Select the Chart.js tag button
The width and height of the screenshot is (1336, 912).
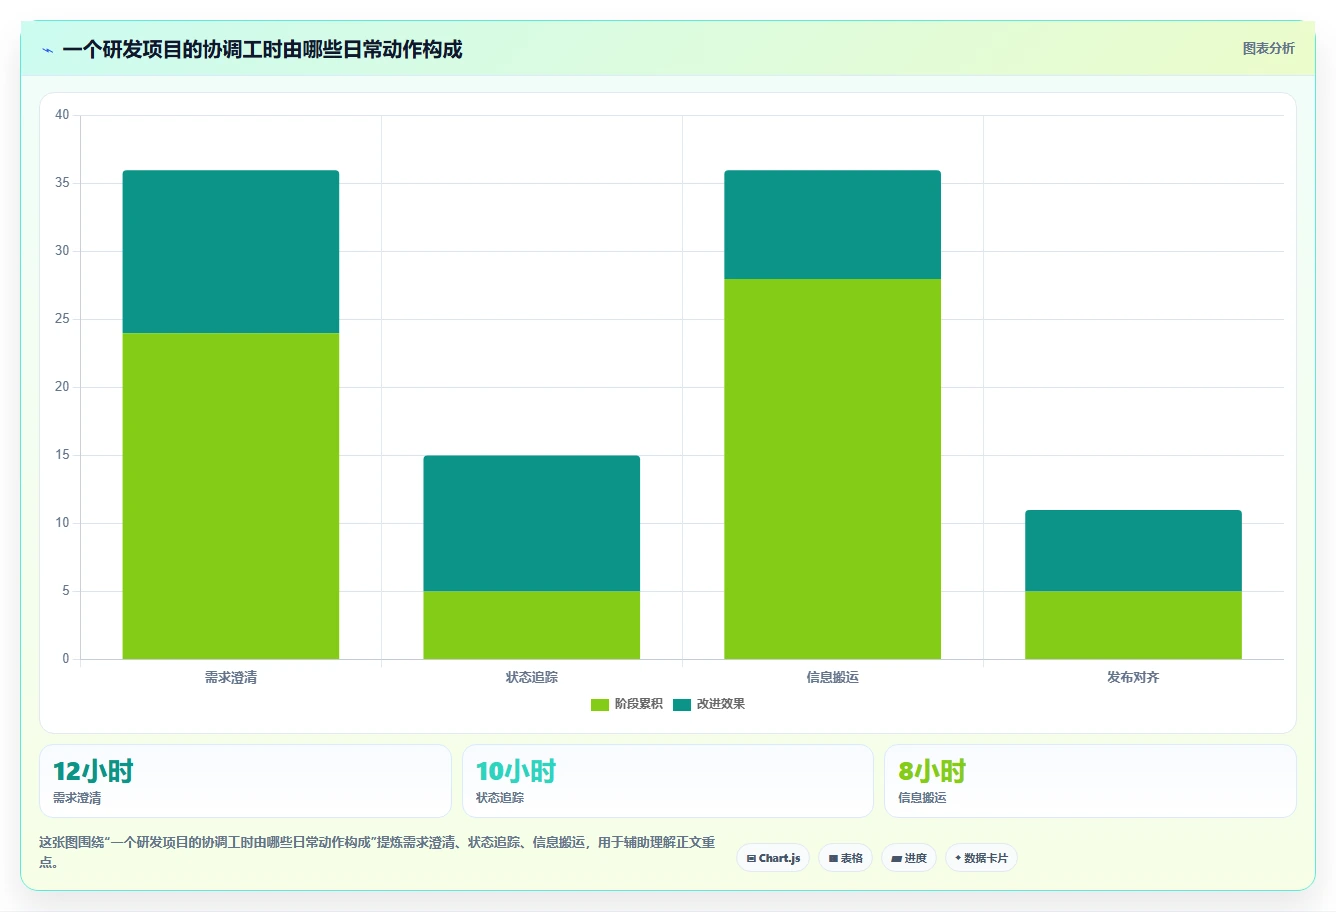coord(773,858)
